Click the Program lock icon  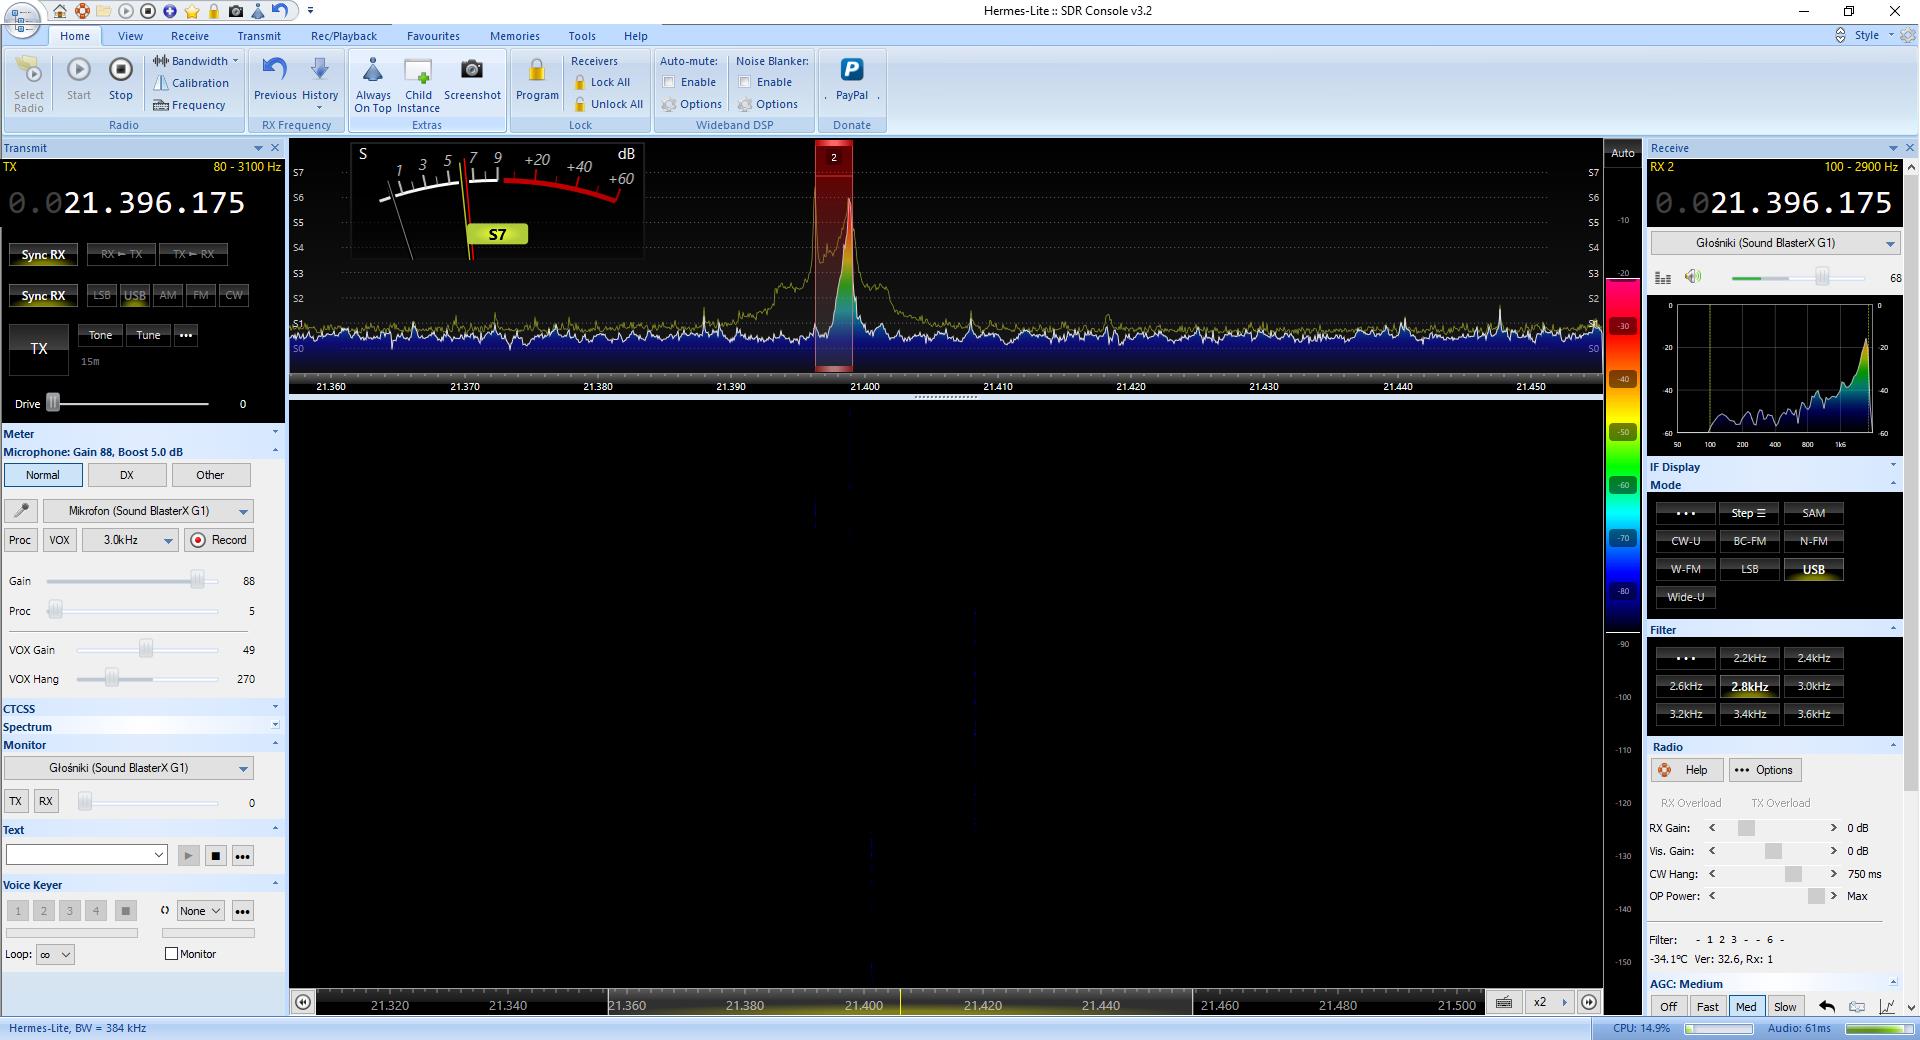pos(537,70)
